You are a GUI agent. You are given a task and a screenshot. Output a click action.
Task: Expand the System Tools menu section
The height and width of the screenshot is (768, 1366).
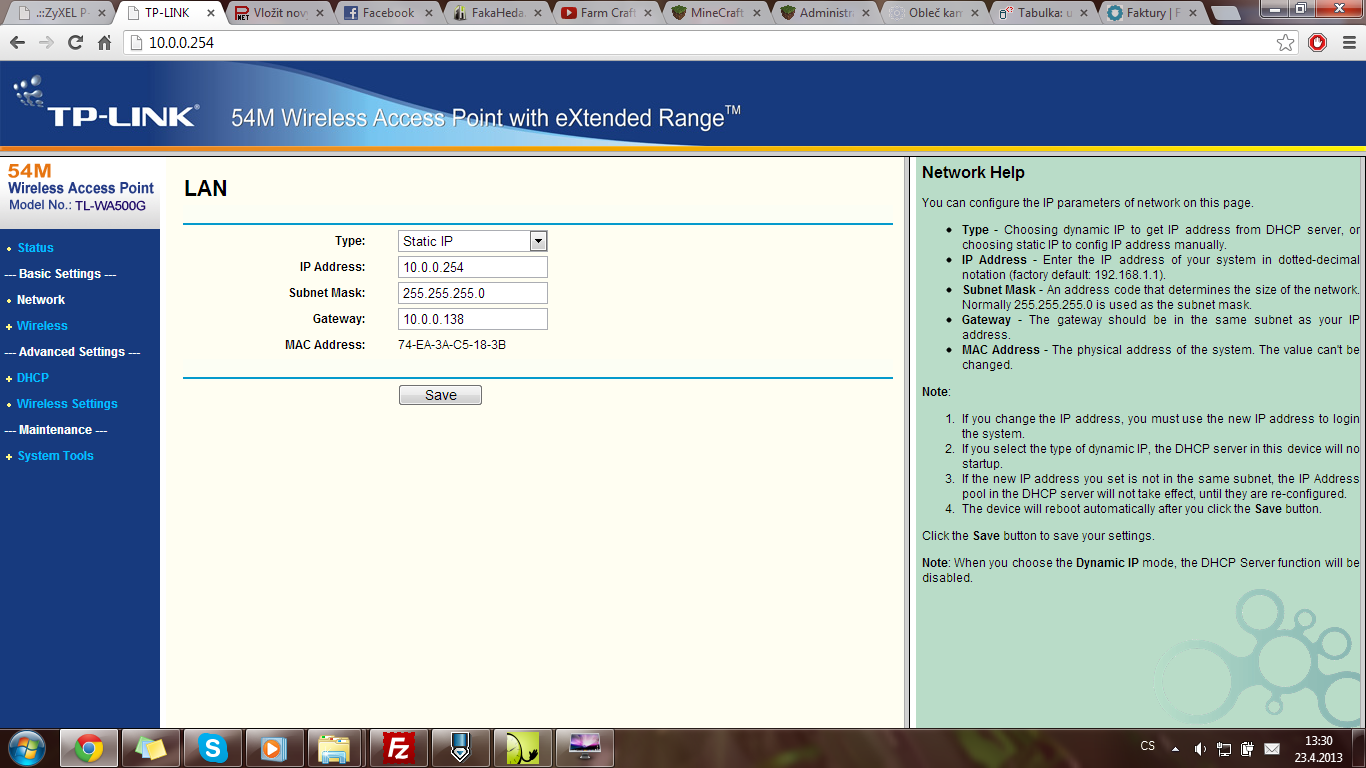point(56,456)
